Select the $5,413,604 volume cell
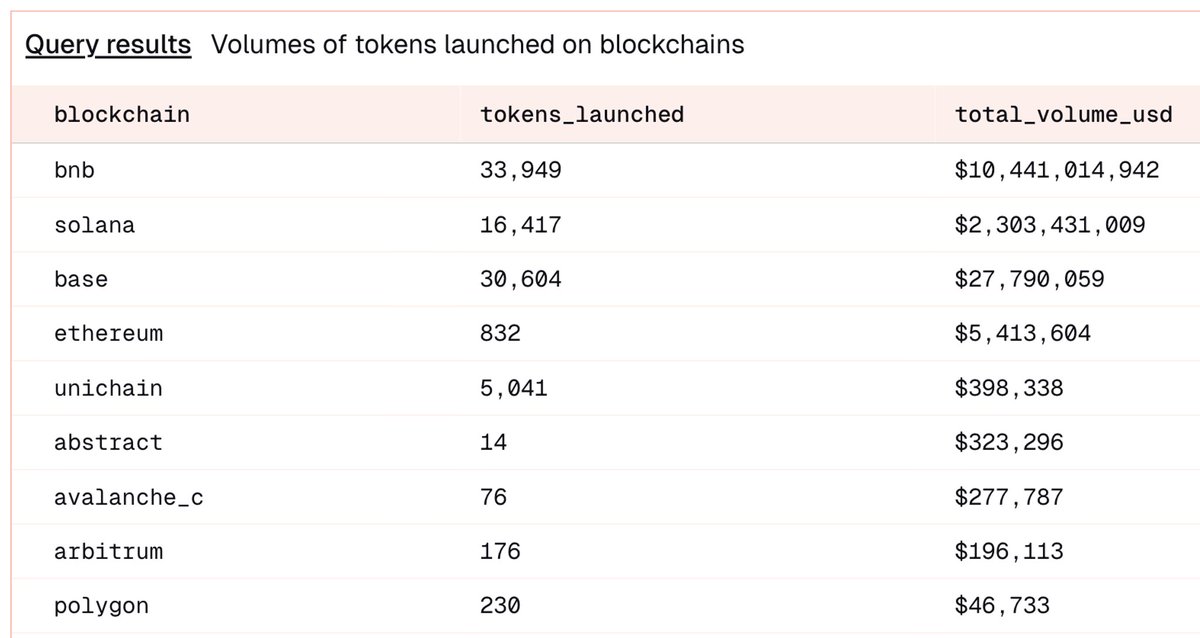The width and height of the screenshot is (1200, 638). coord(1024,333)
